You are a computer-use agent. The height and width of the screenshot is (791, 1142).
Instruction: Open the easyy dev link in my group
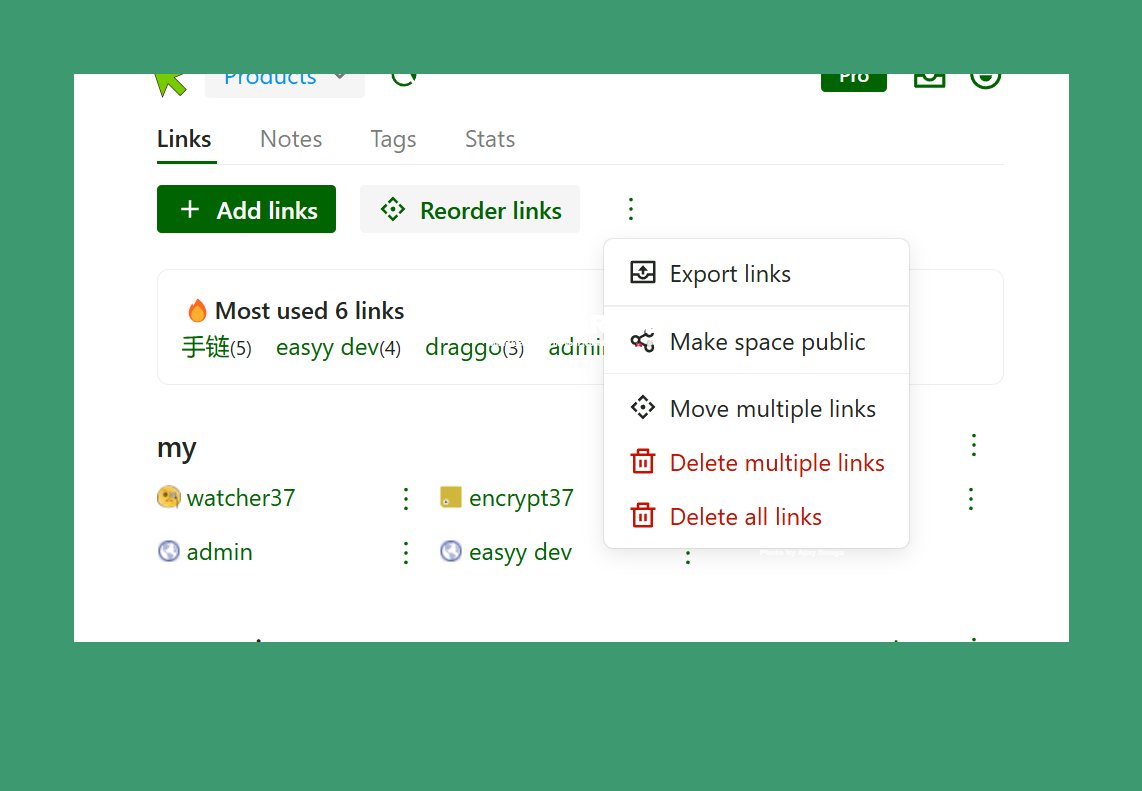[520, 552]
